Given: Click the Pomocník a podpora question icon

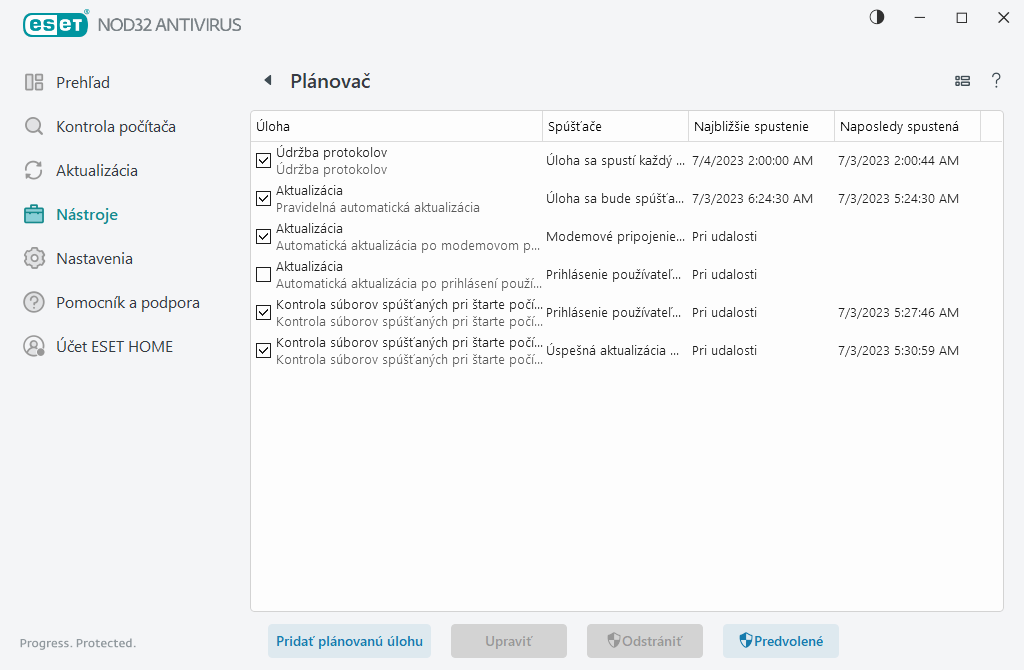Looking at the screenshot, I should click(x=34, y=302).
